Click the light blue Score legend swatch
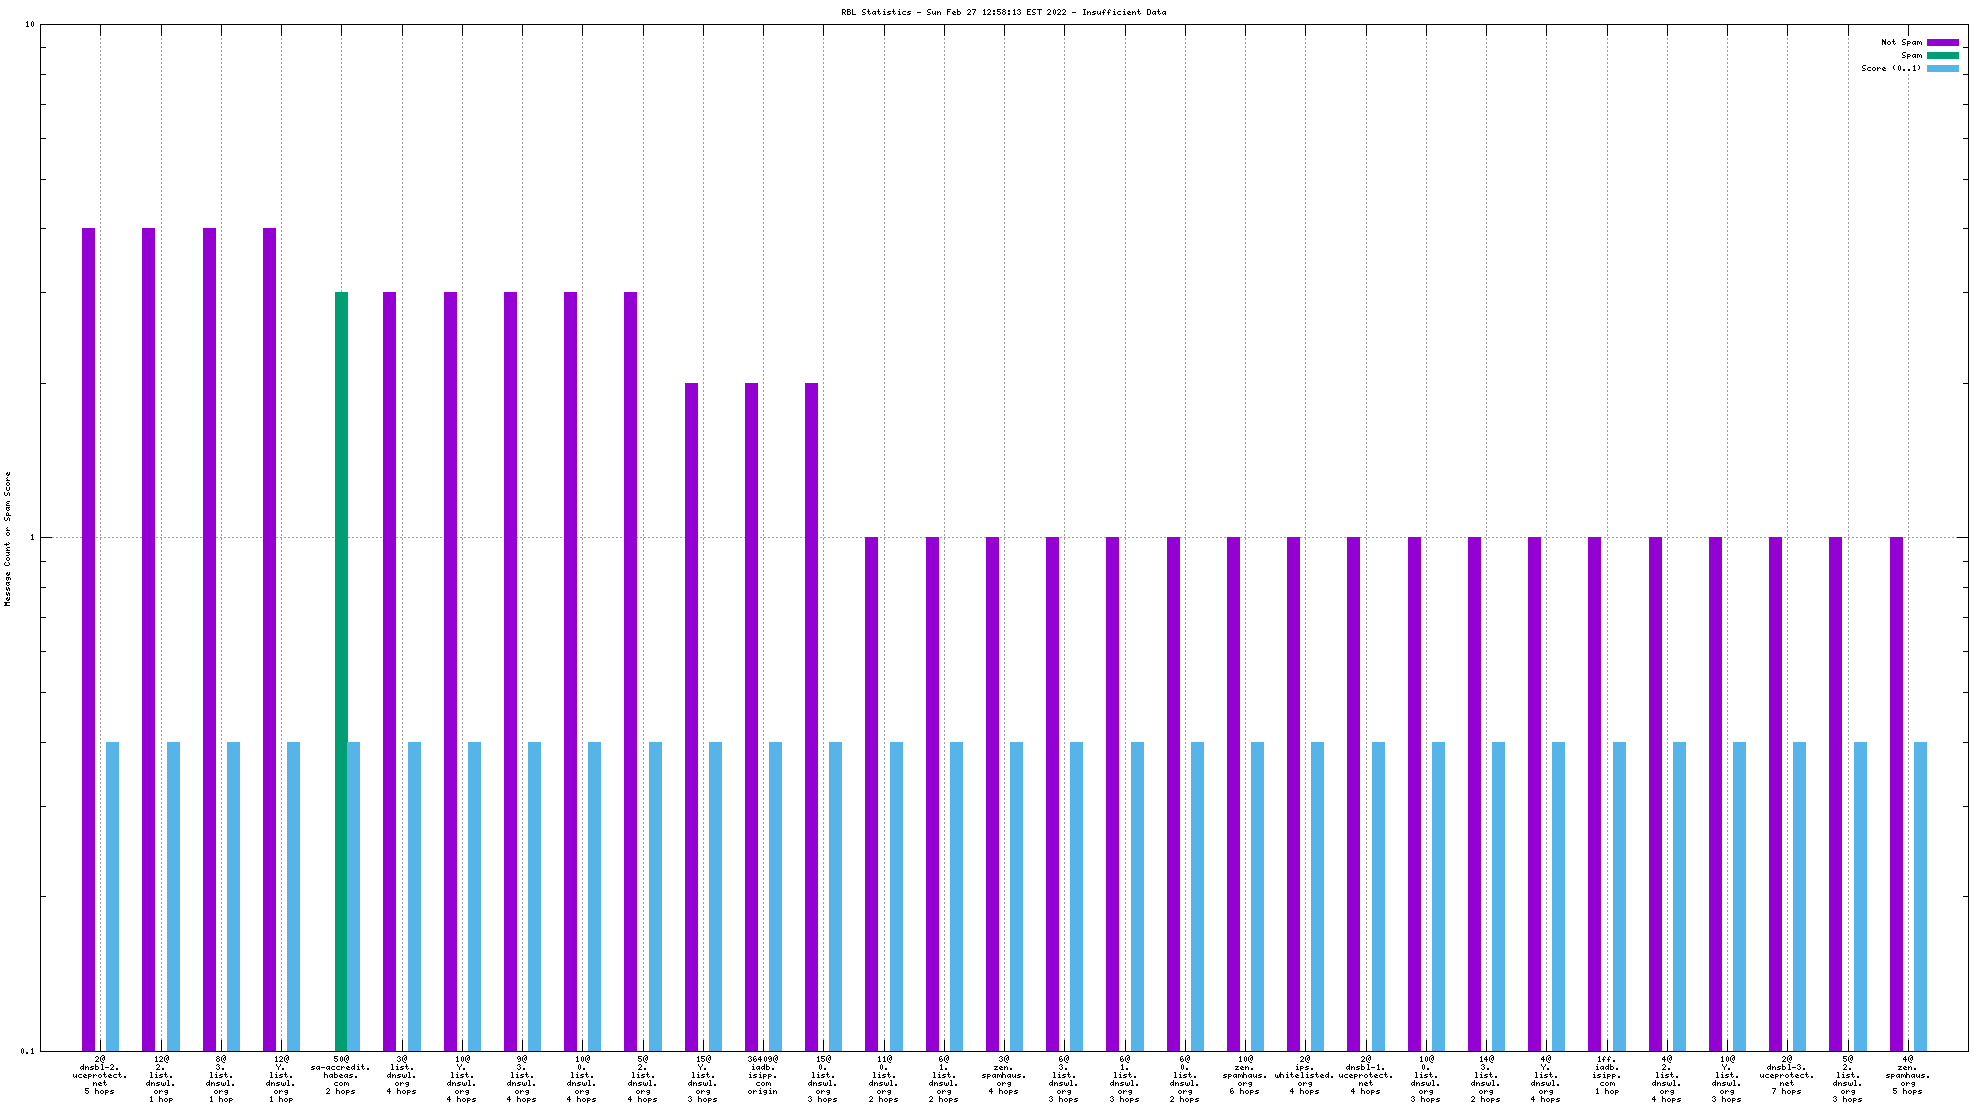The image size is (1984, 1116). click(1942, 68)
